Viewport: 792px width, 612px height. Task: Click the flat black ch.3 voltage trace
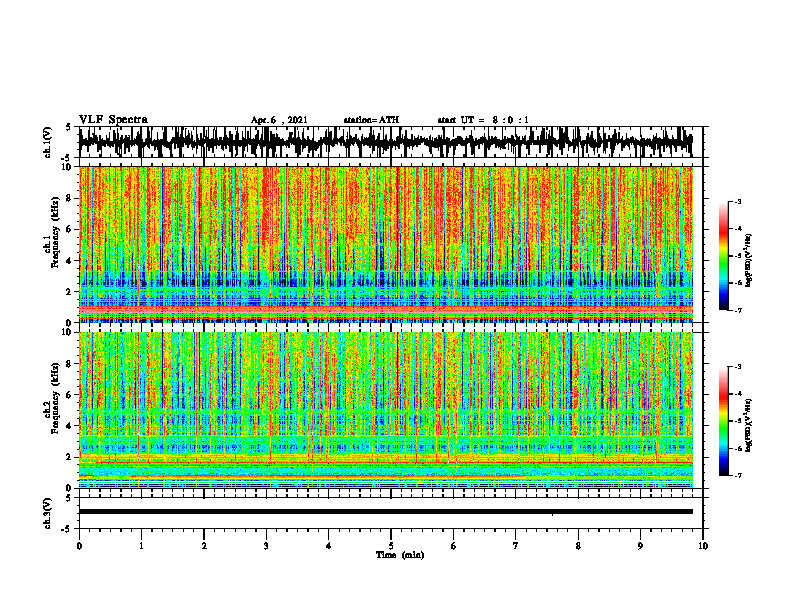tap(385, 512)
